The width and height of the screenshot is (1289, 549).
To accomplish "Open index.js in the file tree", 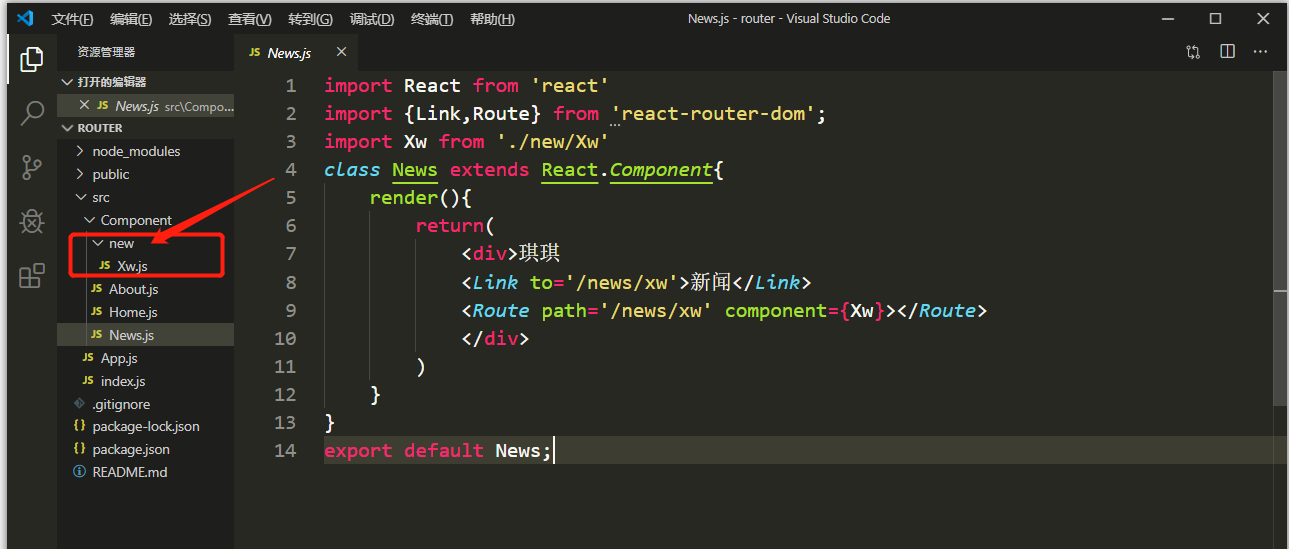I will pos(146,381).
